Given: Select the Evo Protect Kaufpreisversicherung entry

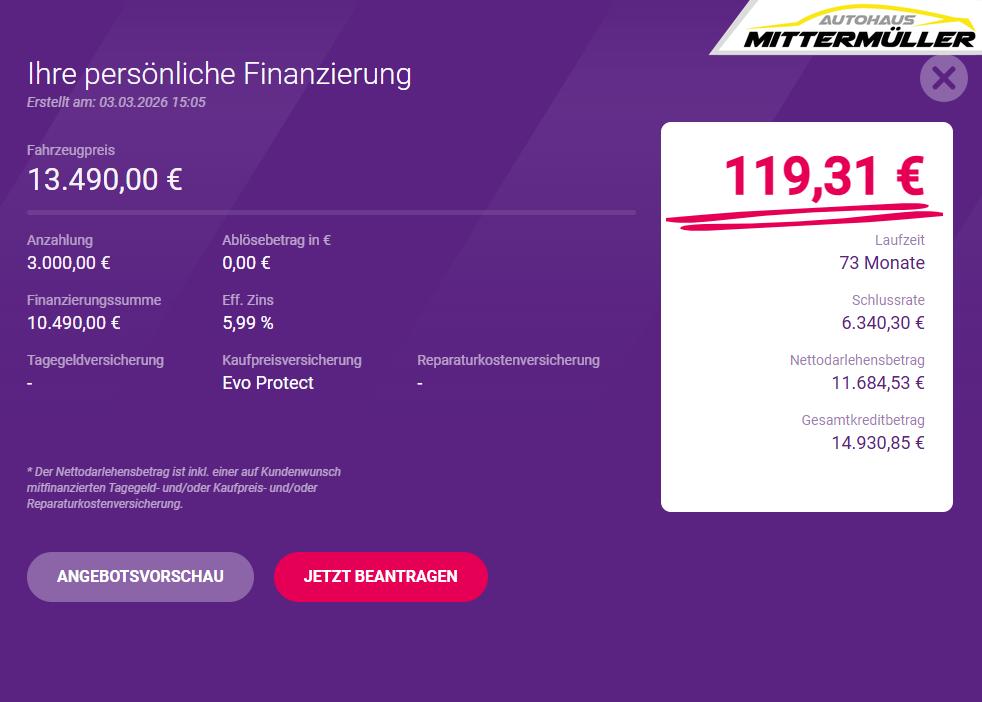Looking at the screenshot, I should [268, 383].
